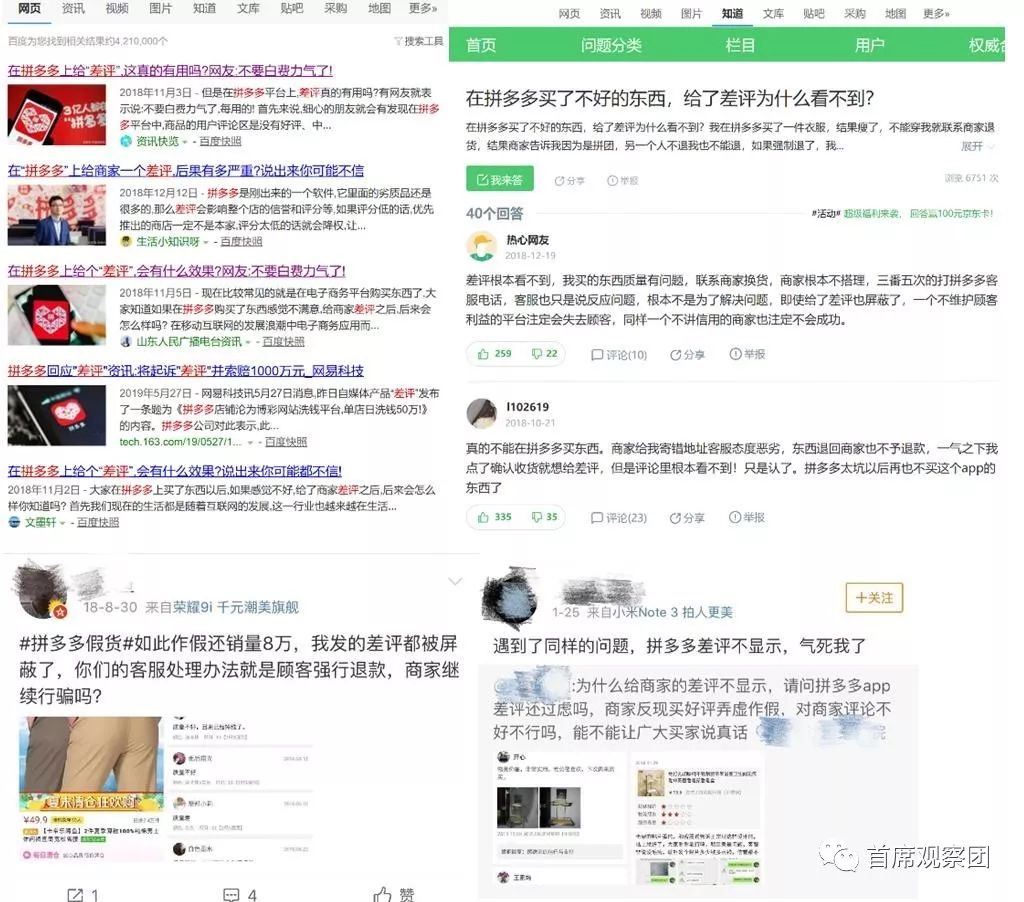Open result '会有什么效果?说出来你可能都不信'
The image size is (1024, 902).
tap(174, 471)
